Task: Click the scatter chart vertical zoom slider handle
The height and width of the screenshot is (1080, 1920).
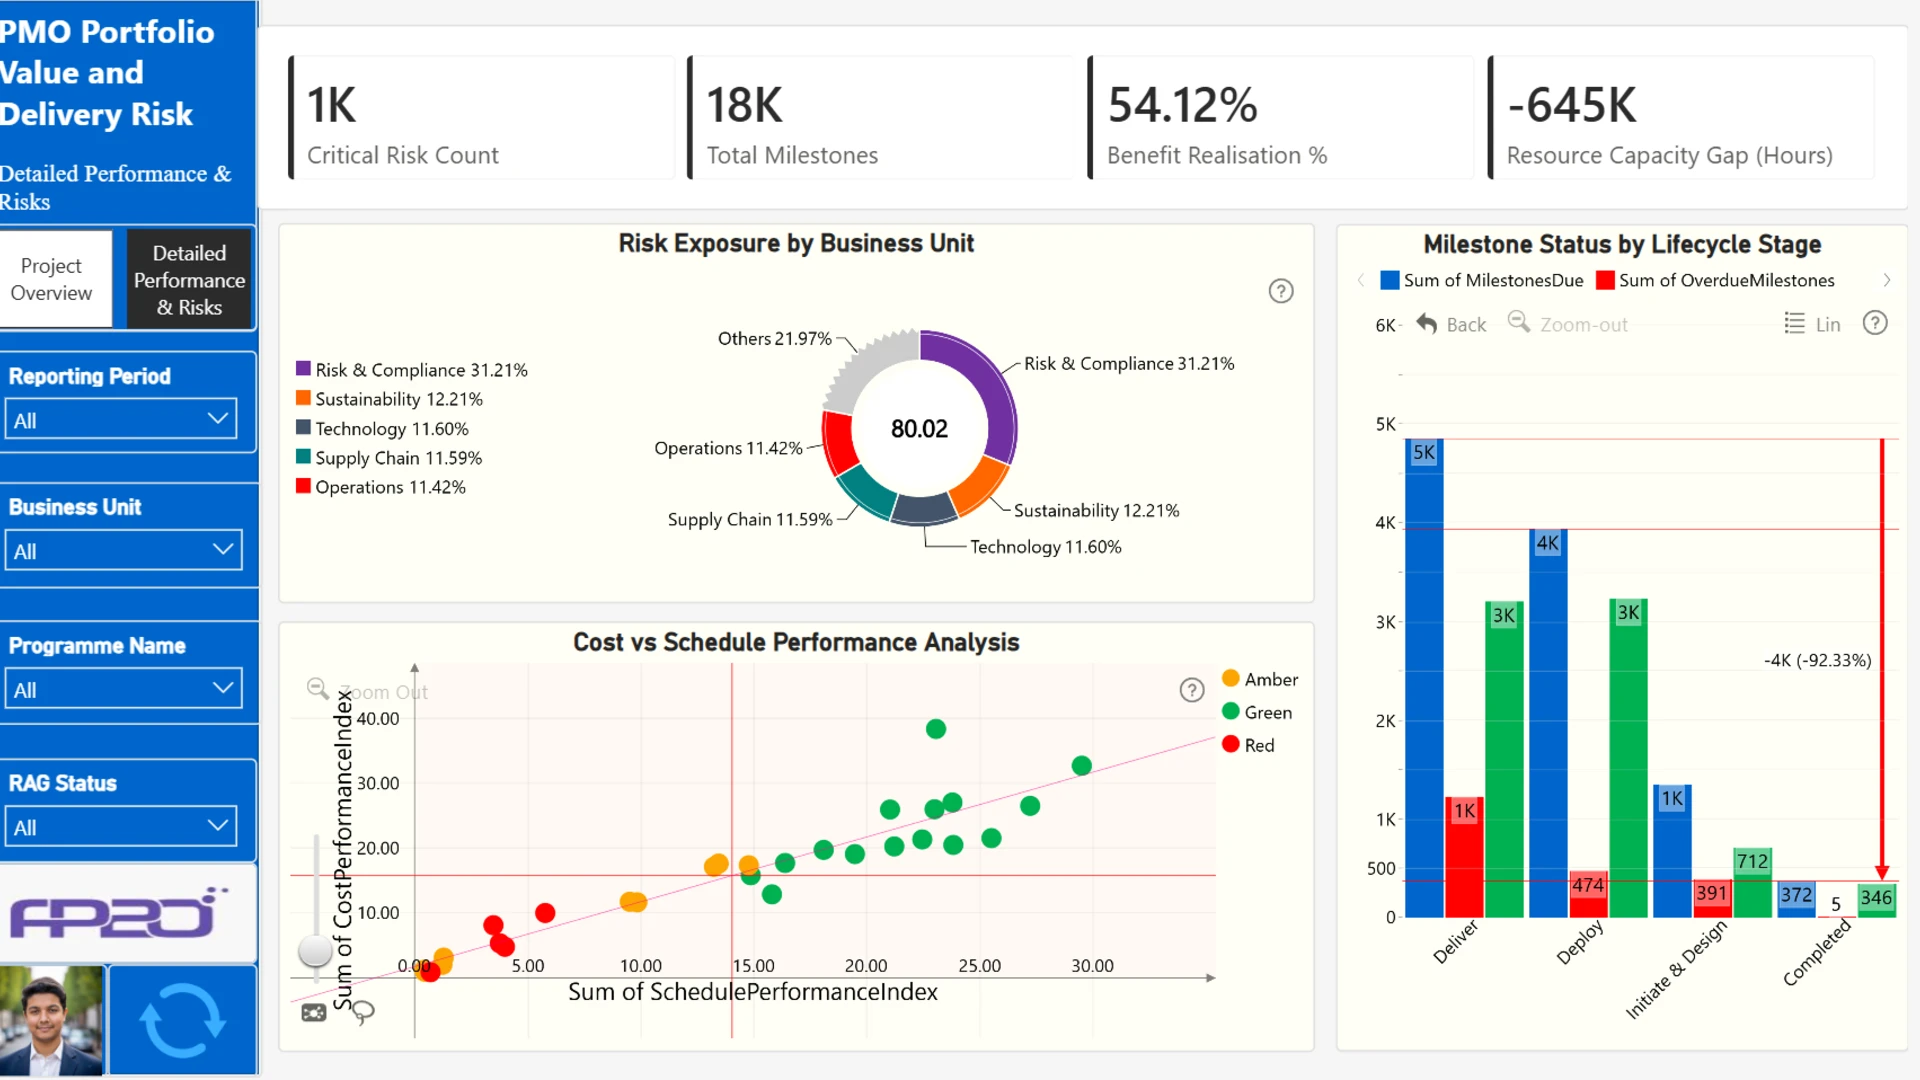Action: click(315, 950)
